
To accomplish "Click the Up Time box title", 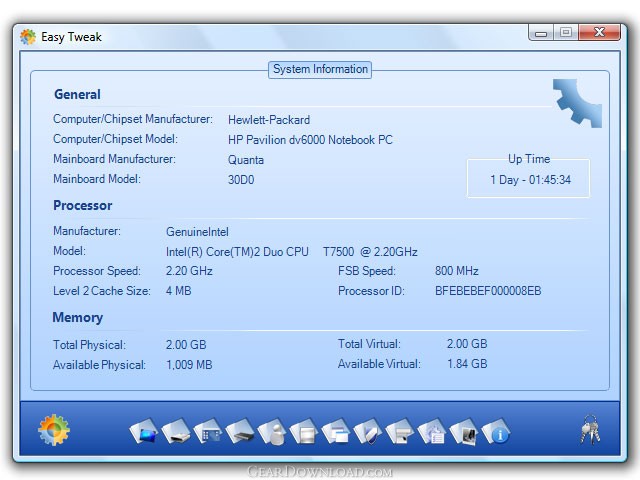I will [529, 159].
